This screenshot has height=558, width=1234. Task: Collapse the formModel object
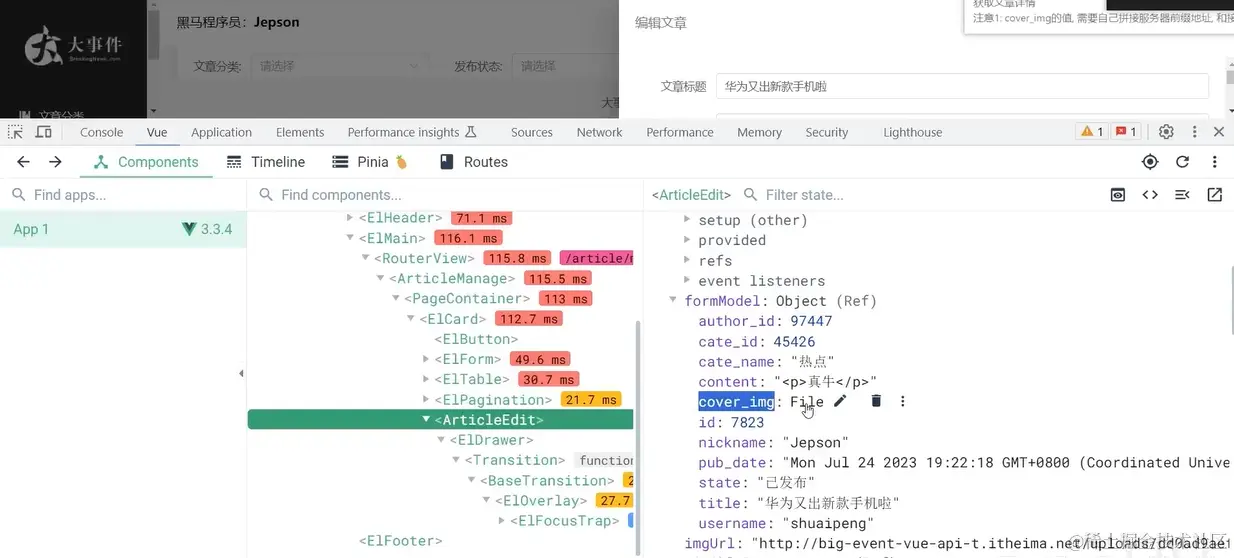pyautogui.click(x=672, y=301)
